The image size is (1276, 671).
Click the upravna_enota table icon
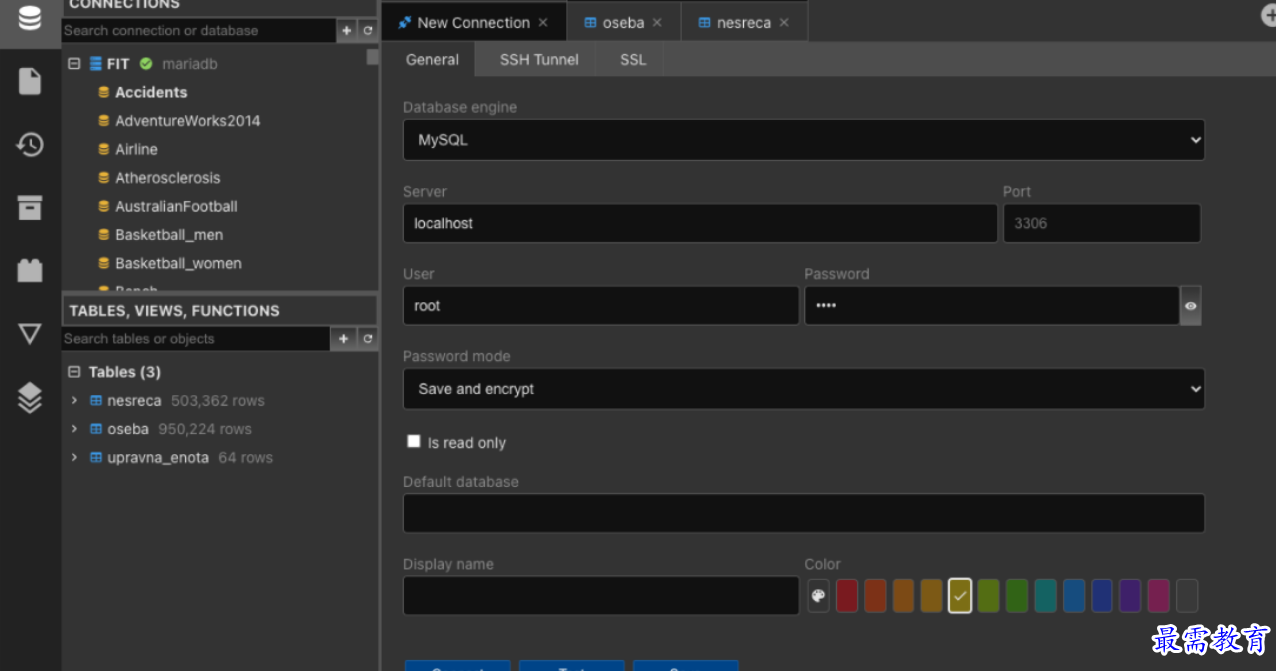click(x=96, y=457)
